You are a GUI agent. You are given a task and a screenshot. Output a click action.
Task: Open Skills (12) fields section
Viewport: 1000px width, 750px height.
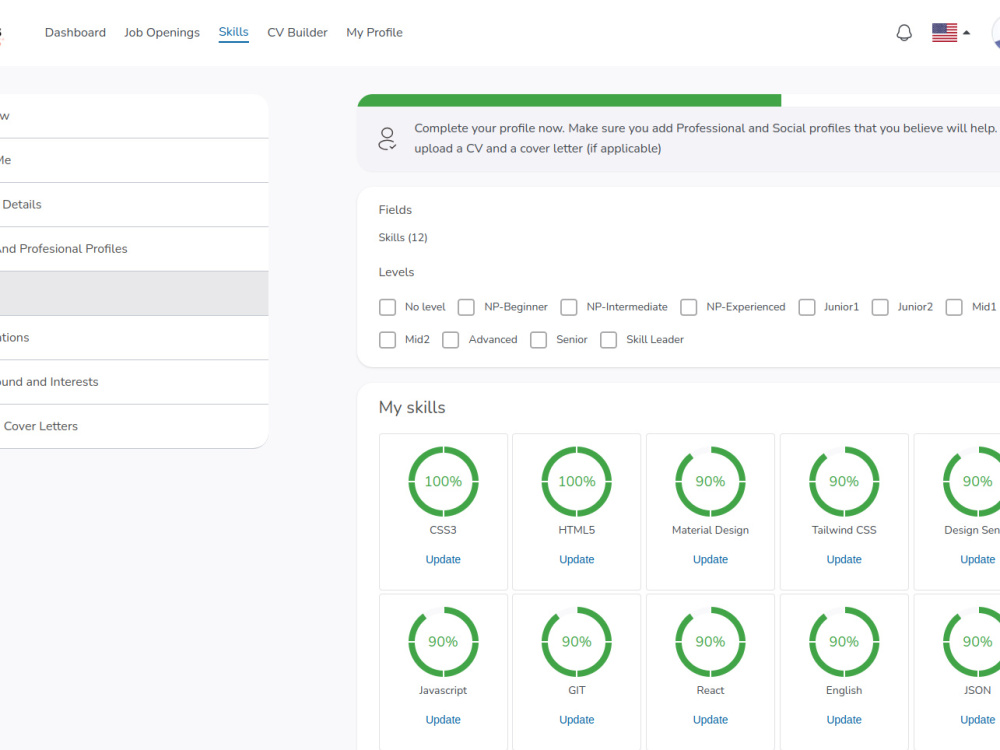(403, 237)
